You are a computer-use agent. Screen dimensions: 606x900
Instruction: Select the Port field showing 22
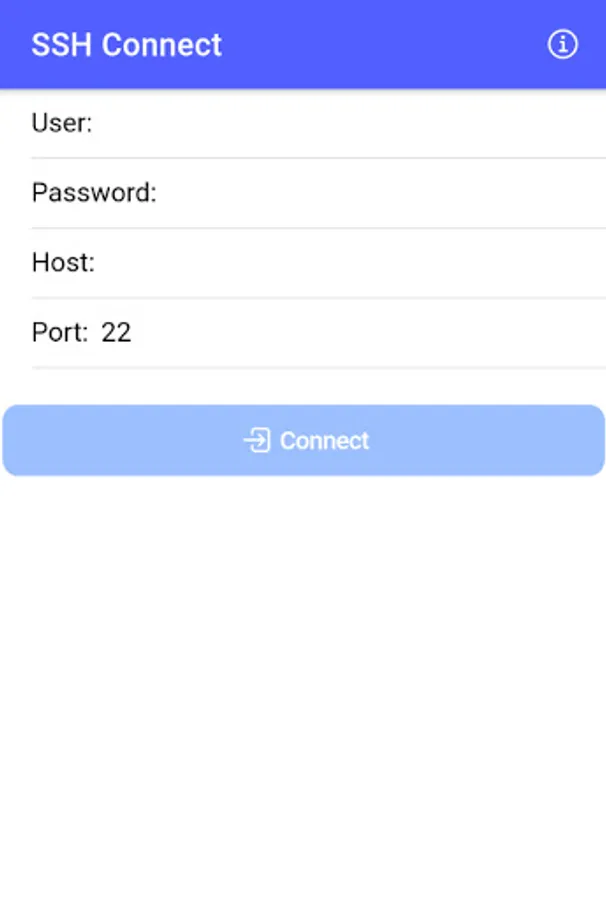point(349,332)
